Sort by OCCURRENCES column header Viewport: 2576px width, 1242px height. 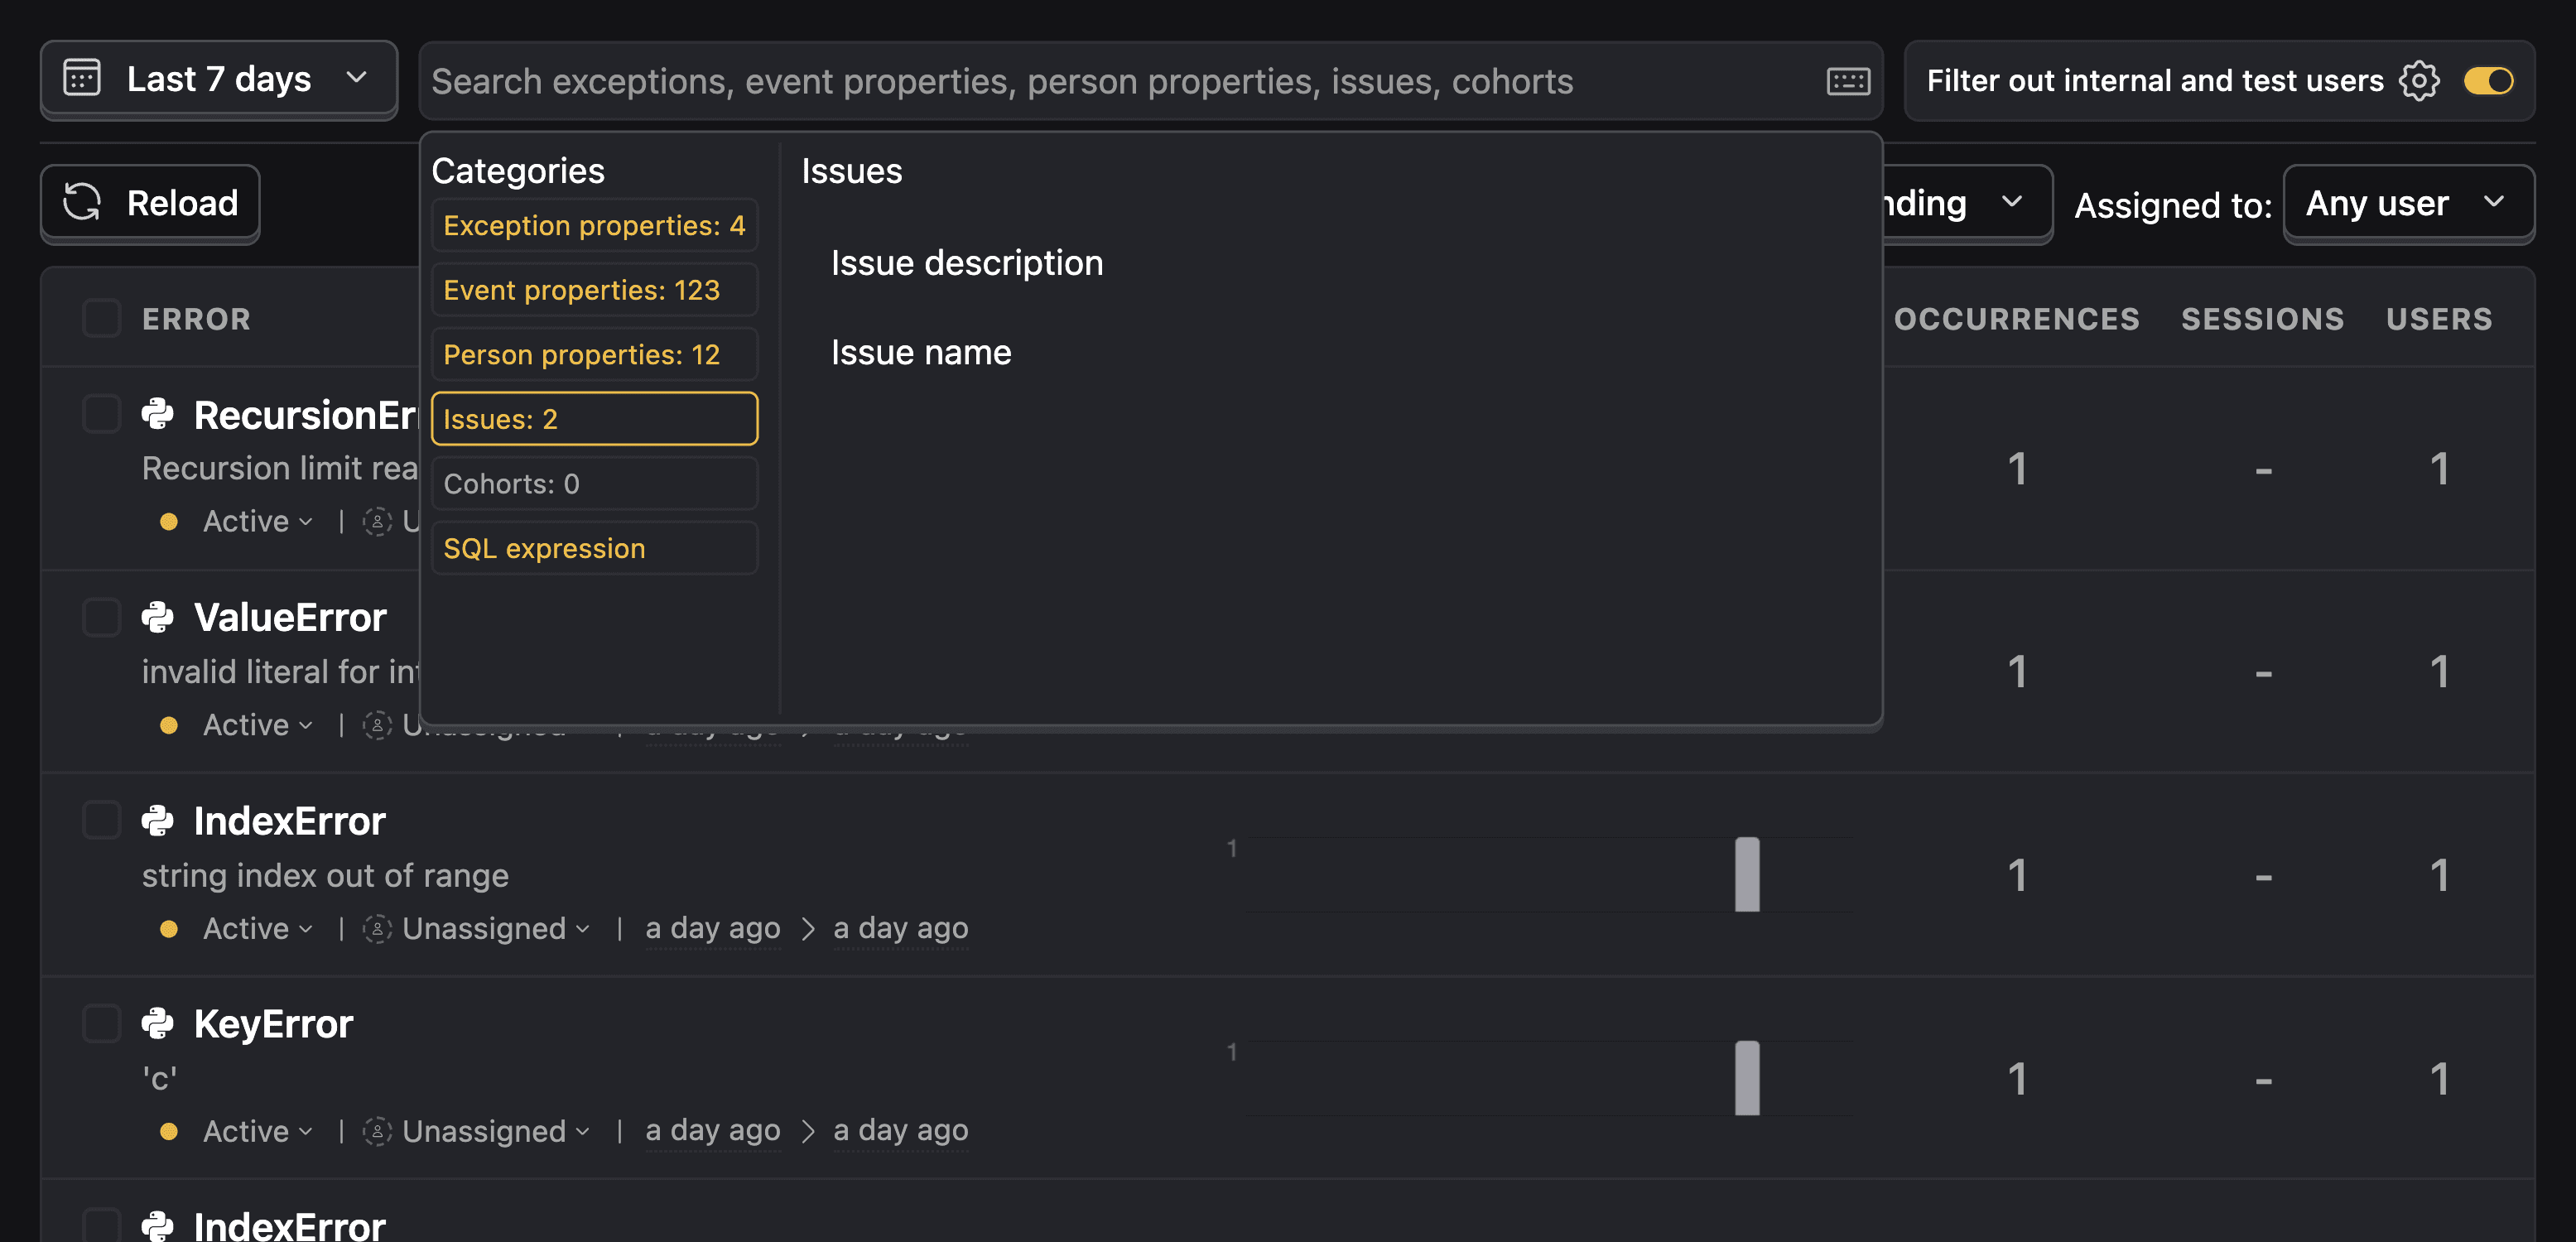coord(2016,319)
